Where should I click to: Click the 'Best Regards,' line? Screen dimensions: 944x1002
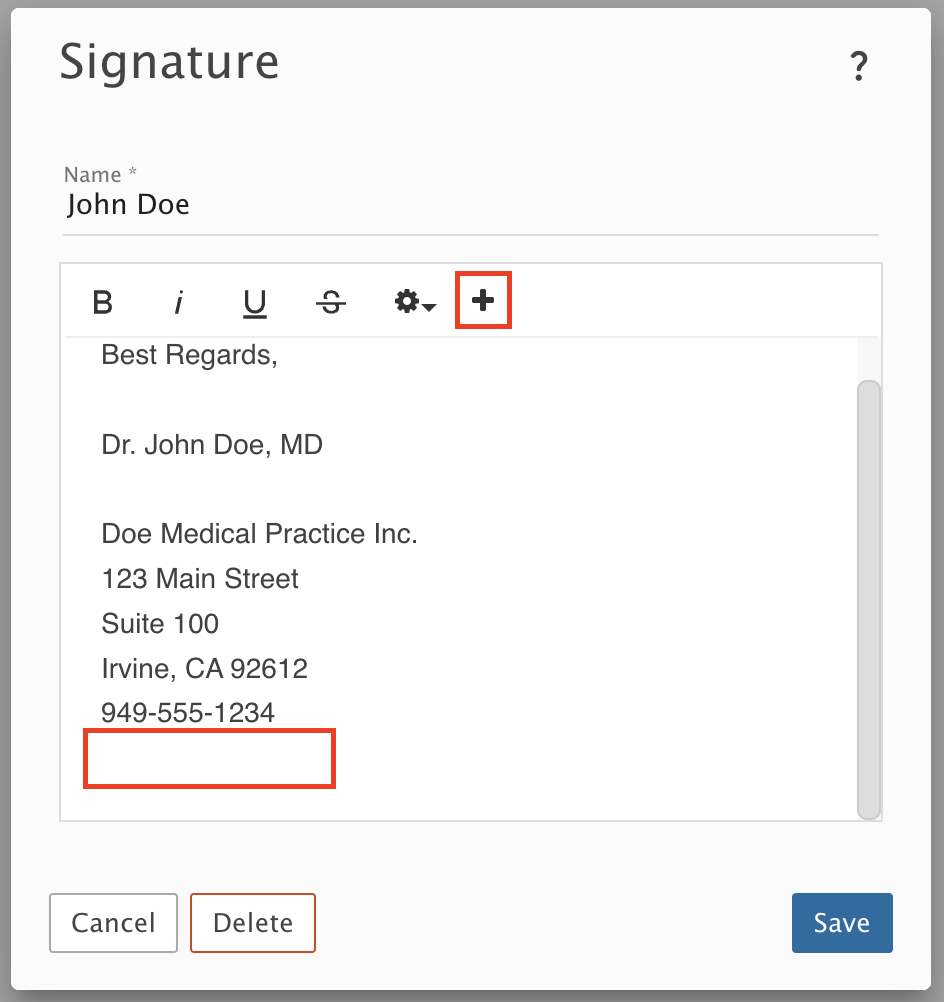point(189,355)
